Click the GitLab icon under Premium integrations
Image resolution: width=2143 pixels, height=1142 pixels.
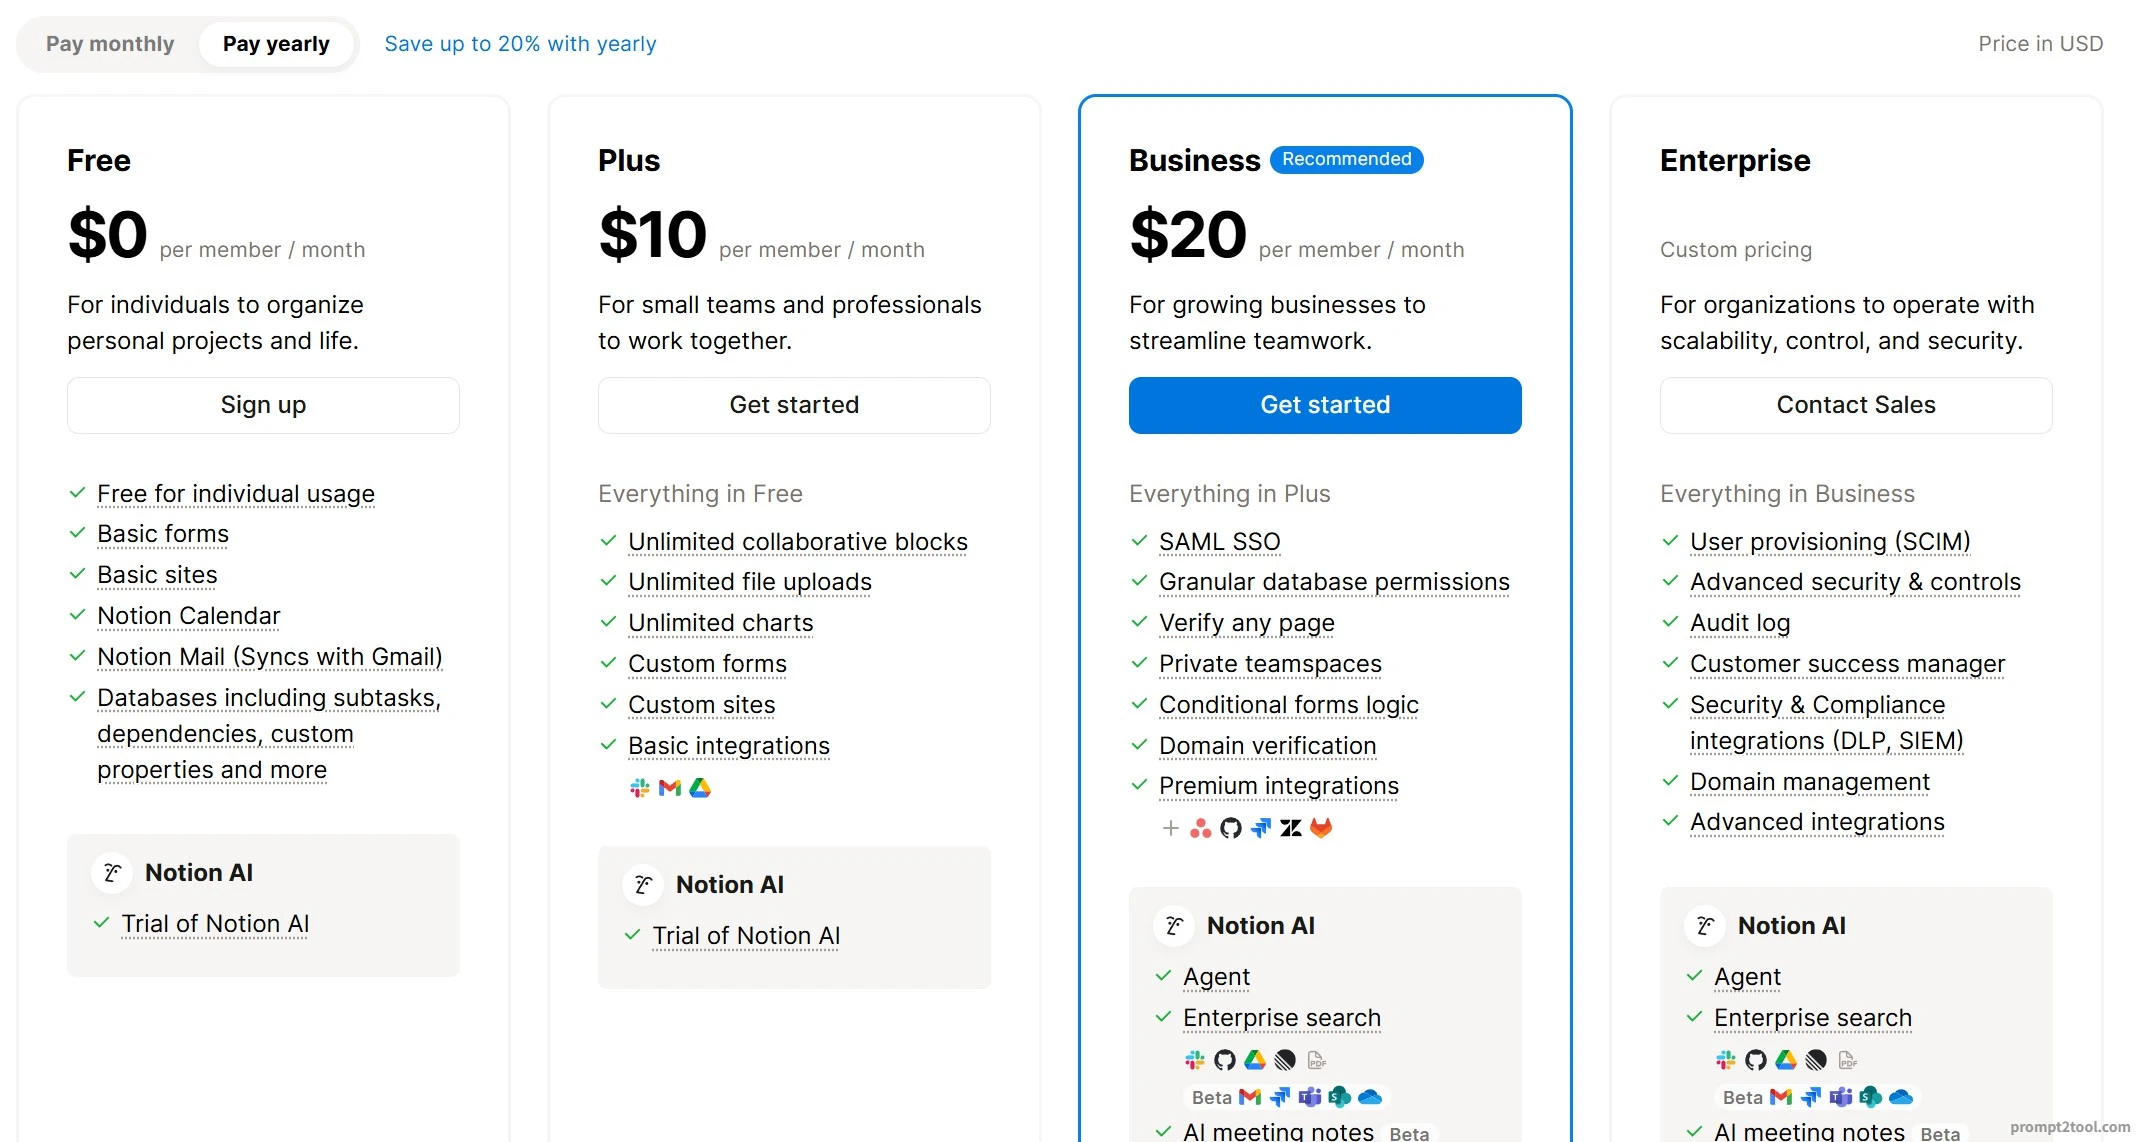1321,828
